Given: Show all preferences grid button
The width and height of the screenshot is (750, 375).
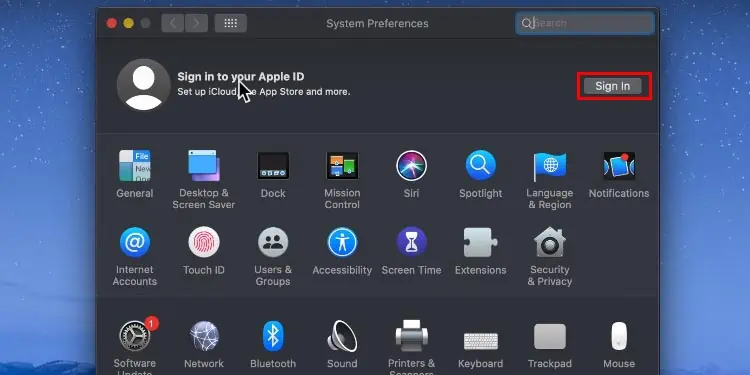Looking at the screenshot, I should pos(231,23).
